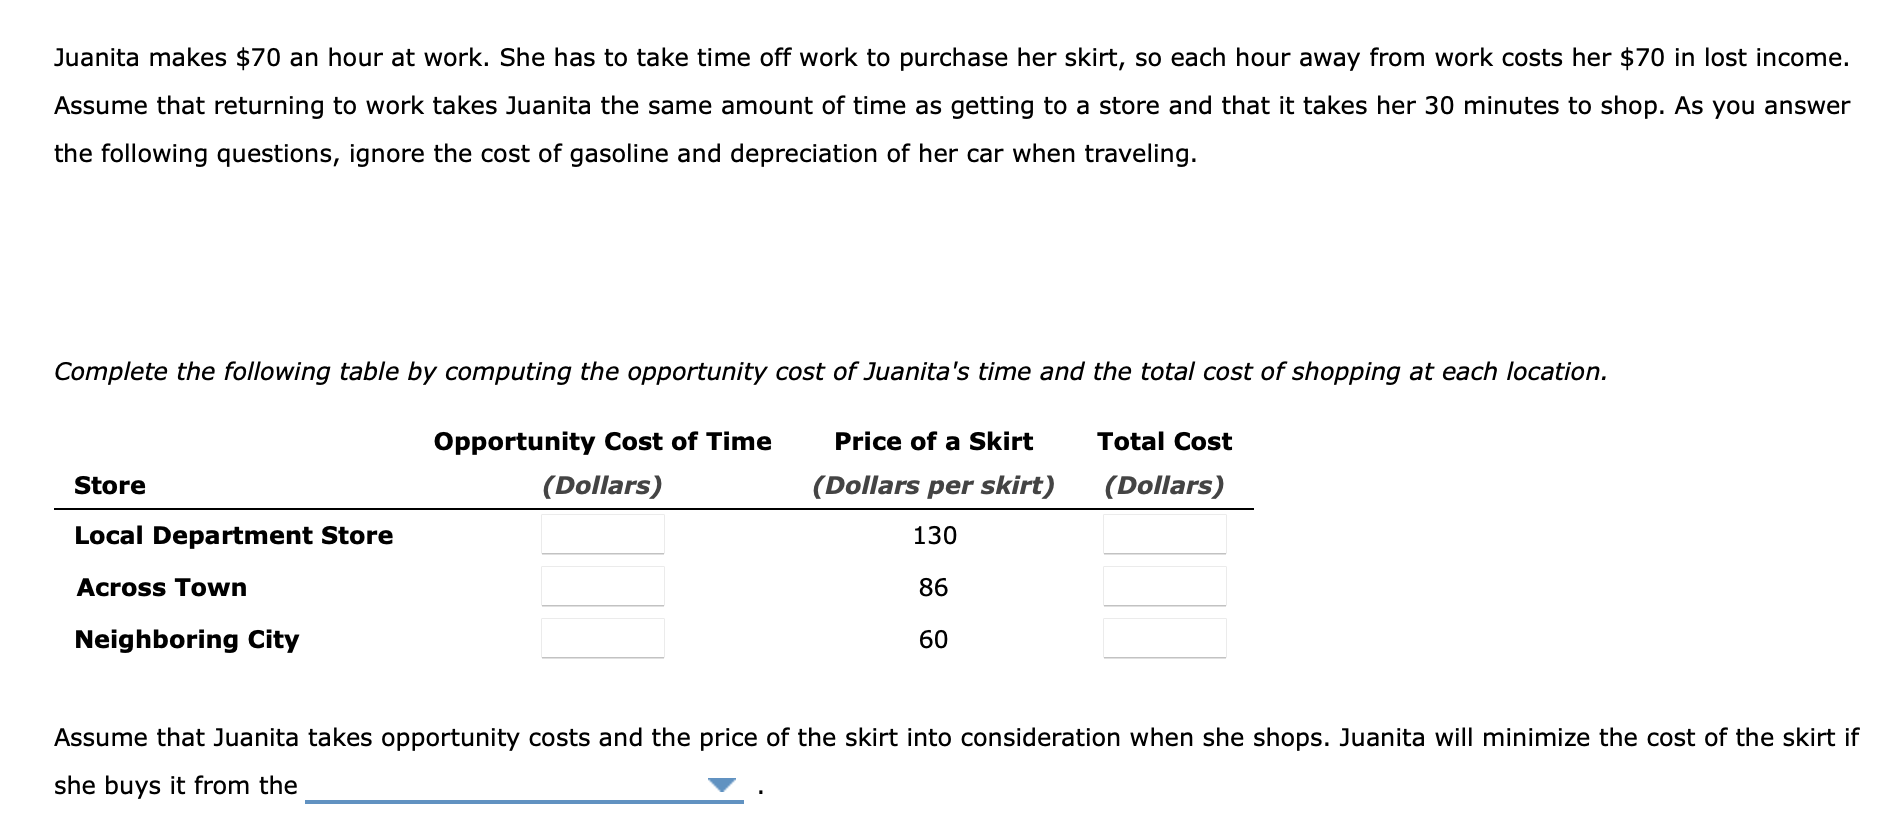The height and width of the screenshot is (830, 1884).
Task: Expand the answer selector after 'she buys it from the'
Action: 723,787
